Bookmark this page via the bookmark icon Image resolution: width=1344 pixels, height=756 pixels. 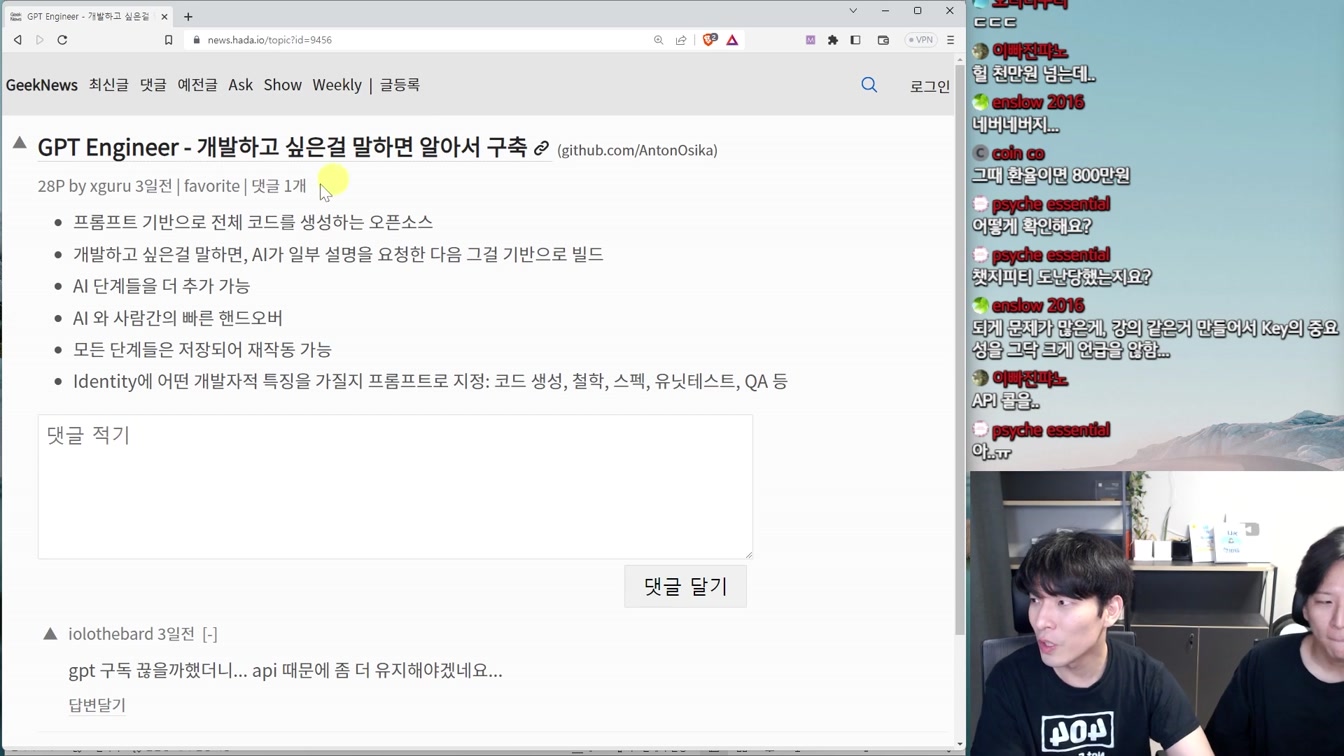pyautogui.click(x=168, y=40)
